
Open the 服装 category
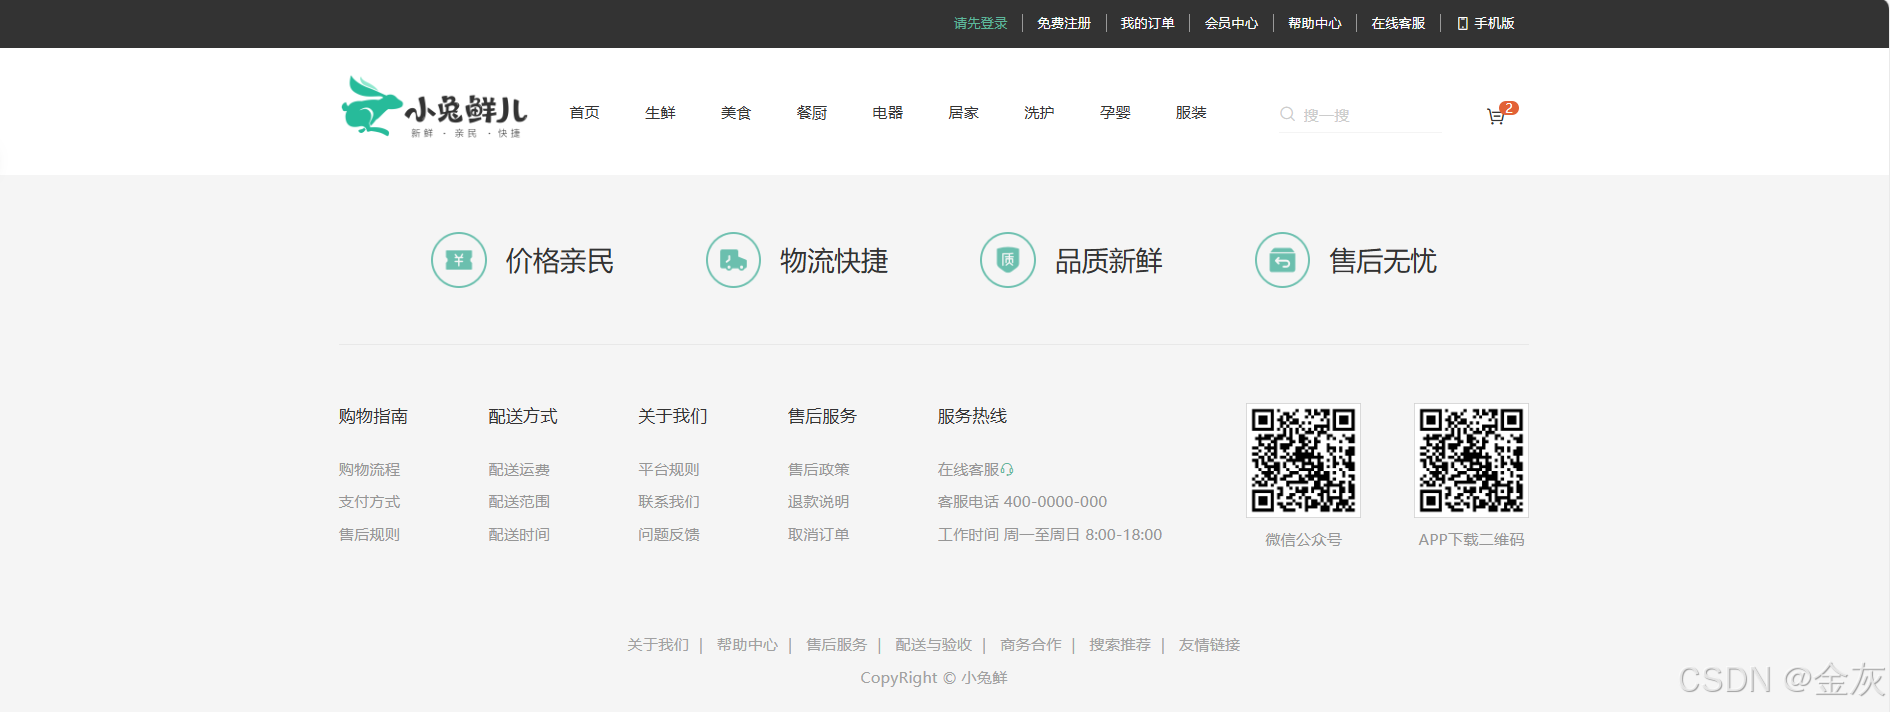click(1191, 112)
